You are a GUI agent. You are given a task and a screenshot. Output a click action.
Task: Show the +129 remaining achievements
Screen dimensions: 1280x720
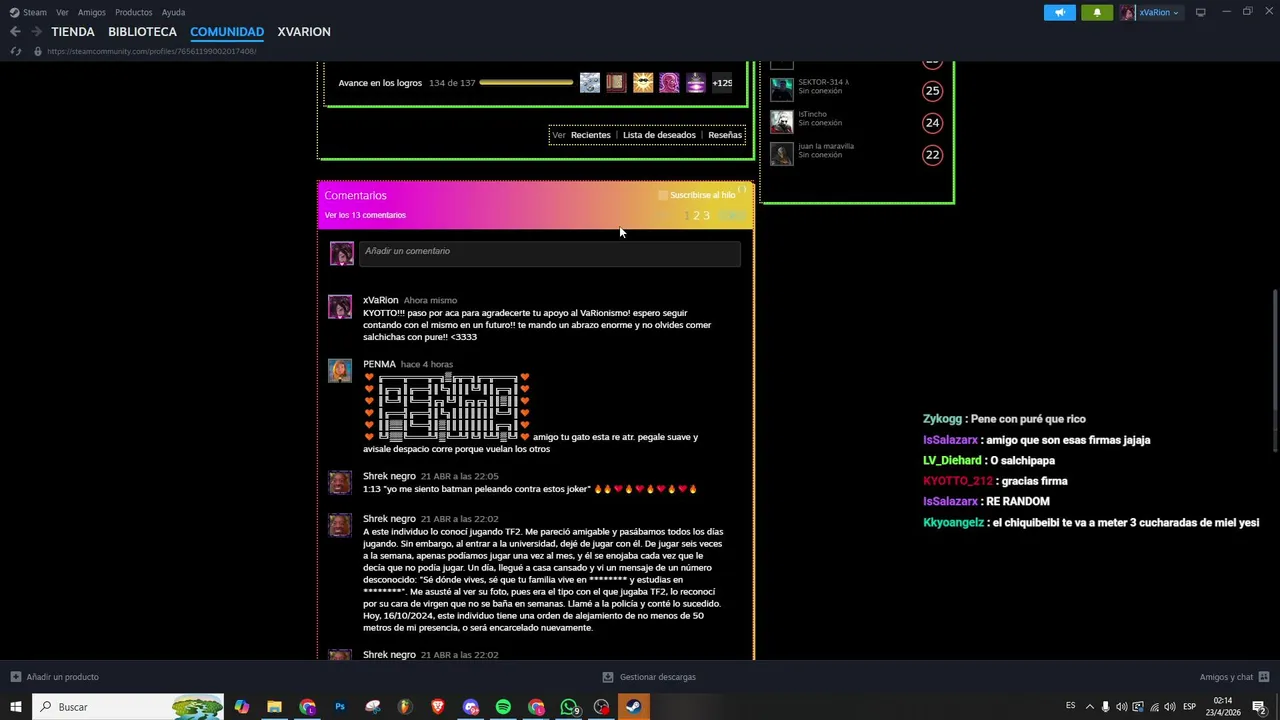pos(722,83)
